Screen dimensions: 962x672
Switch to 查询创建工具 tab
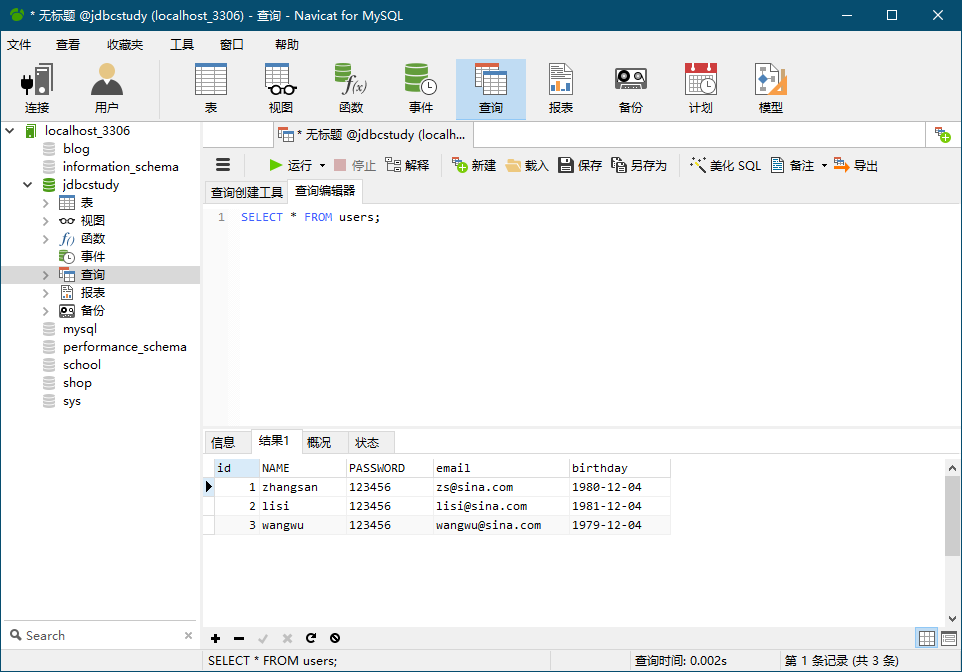pos(246,192)
